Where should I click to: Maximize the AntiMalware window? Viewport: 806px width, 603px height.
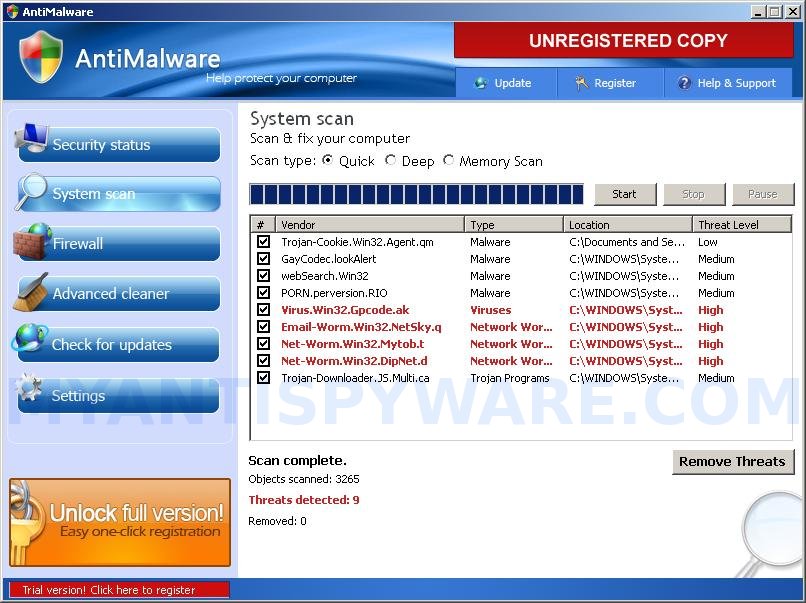775,11
